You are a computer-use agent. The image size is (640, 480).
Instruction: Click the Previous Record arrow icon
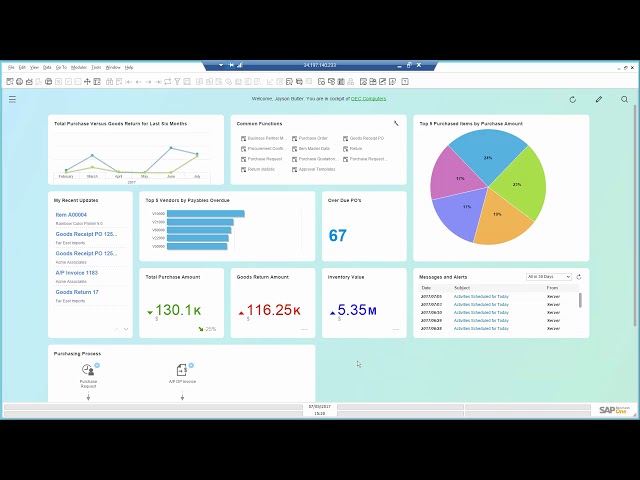(139, 82)
